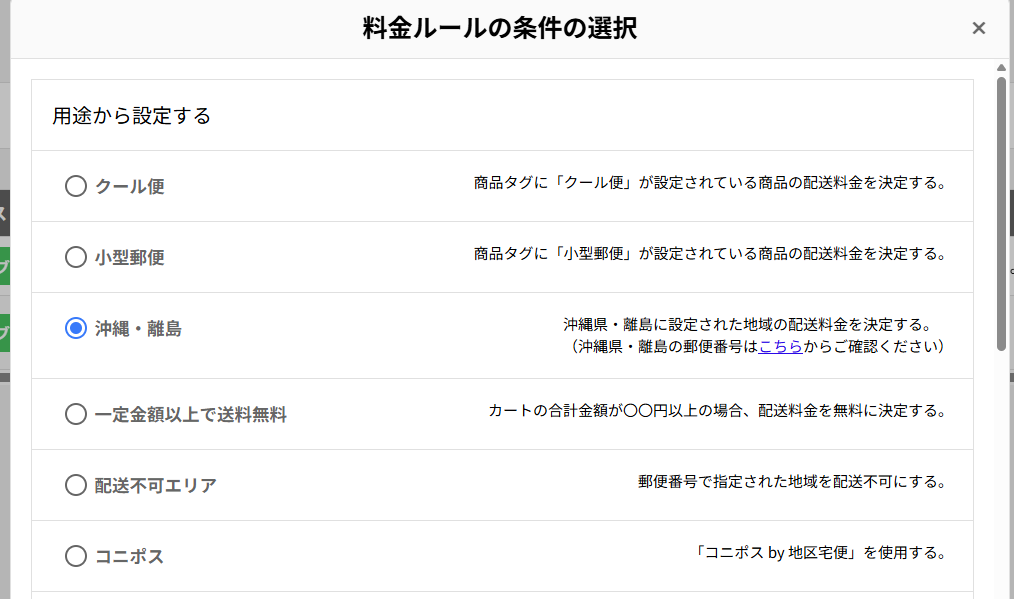Click the 料金ルールの条件の選択 dialog title

[500, 28]
